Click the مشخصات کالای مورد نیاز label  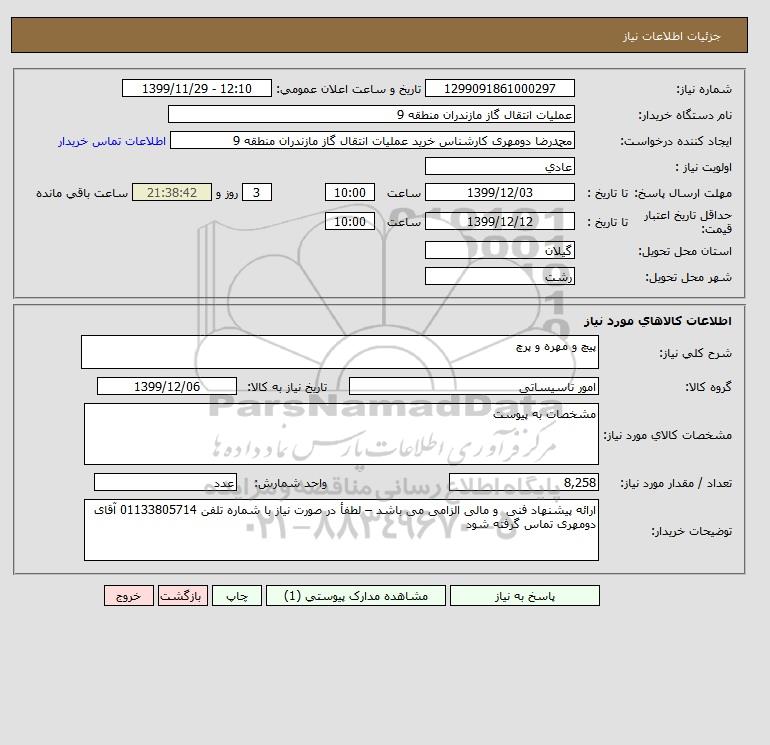667,435
